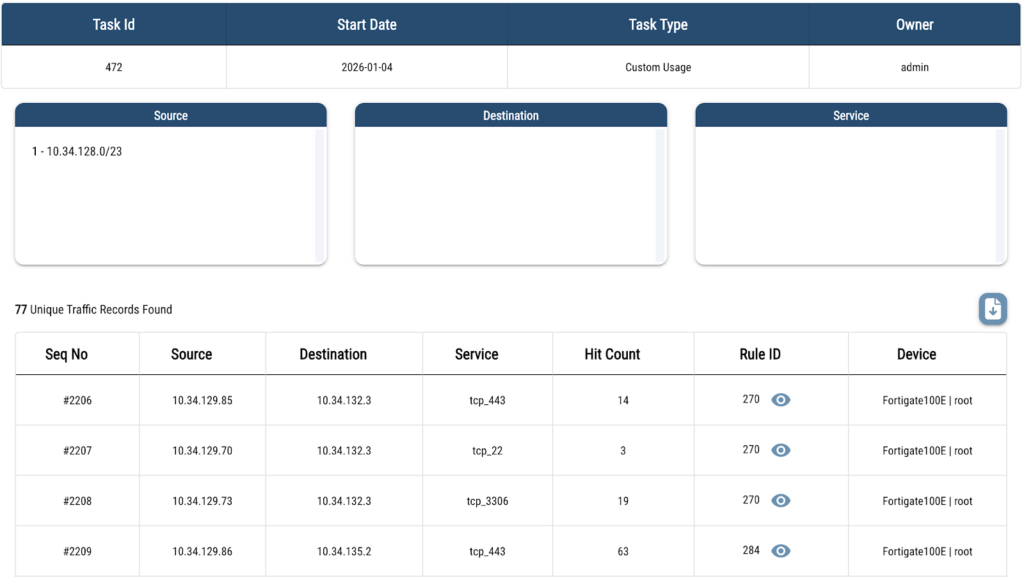This screenshot has height=577, width=1024.
Task: Click the Destination panel scrollbar
Action: (660, 195)
